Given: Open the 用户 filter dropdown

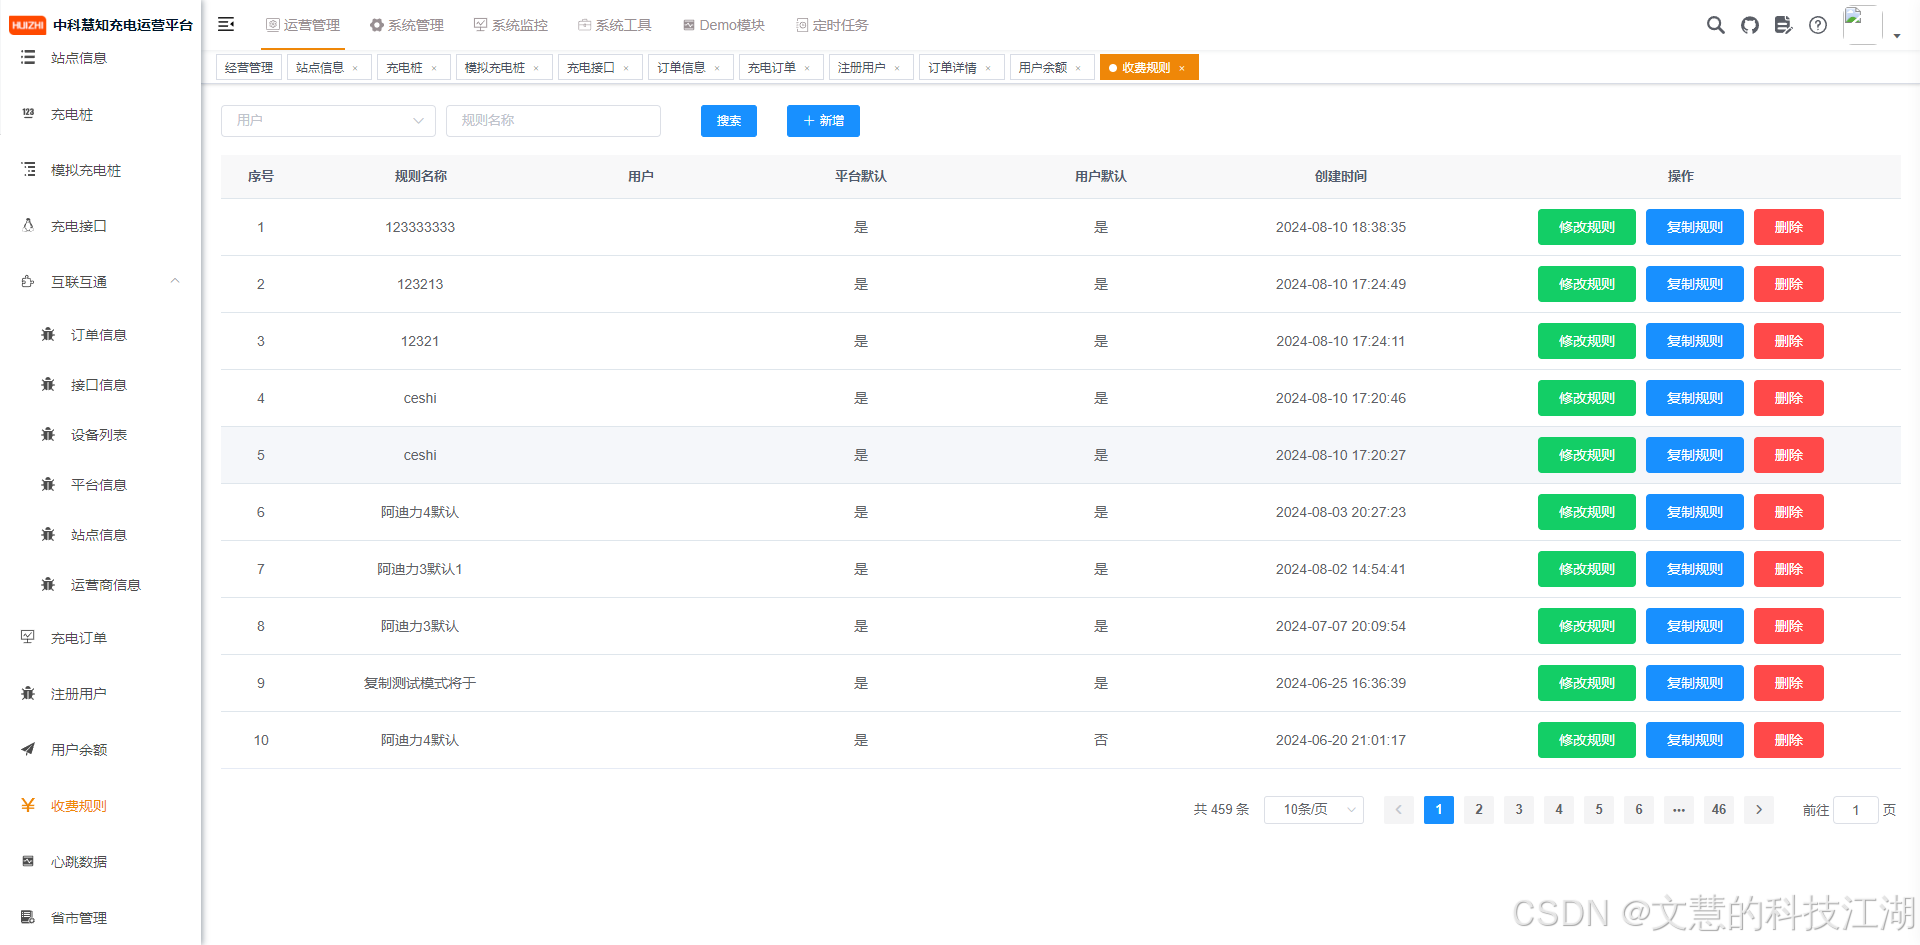Looking at the screenshot, I should point(328,120).
